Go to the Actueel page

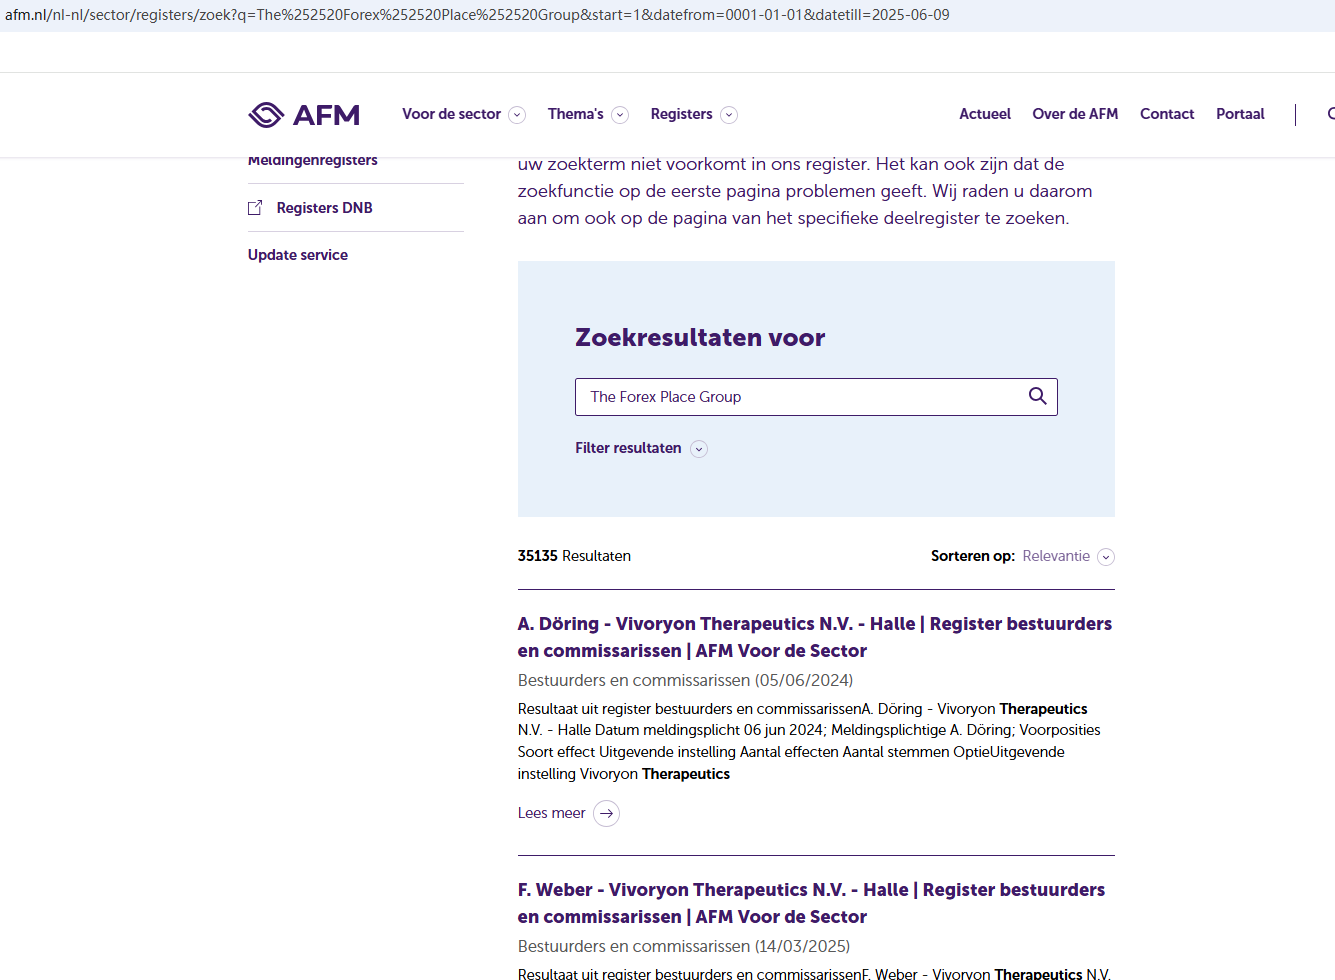point(985,114)
